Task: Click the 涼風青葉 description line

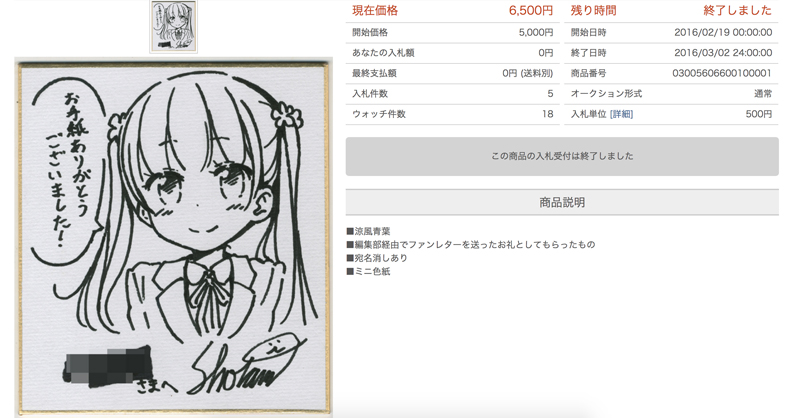Action: pos(368,231)
